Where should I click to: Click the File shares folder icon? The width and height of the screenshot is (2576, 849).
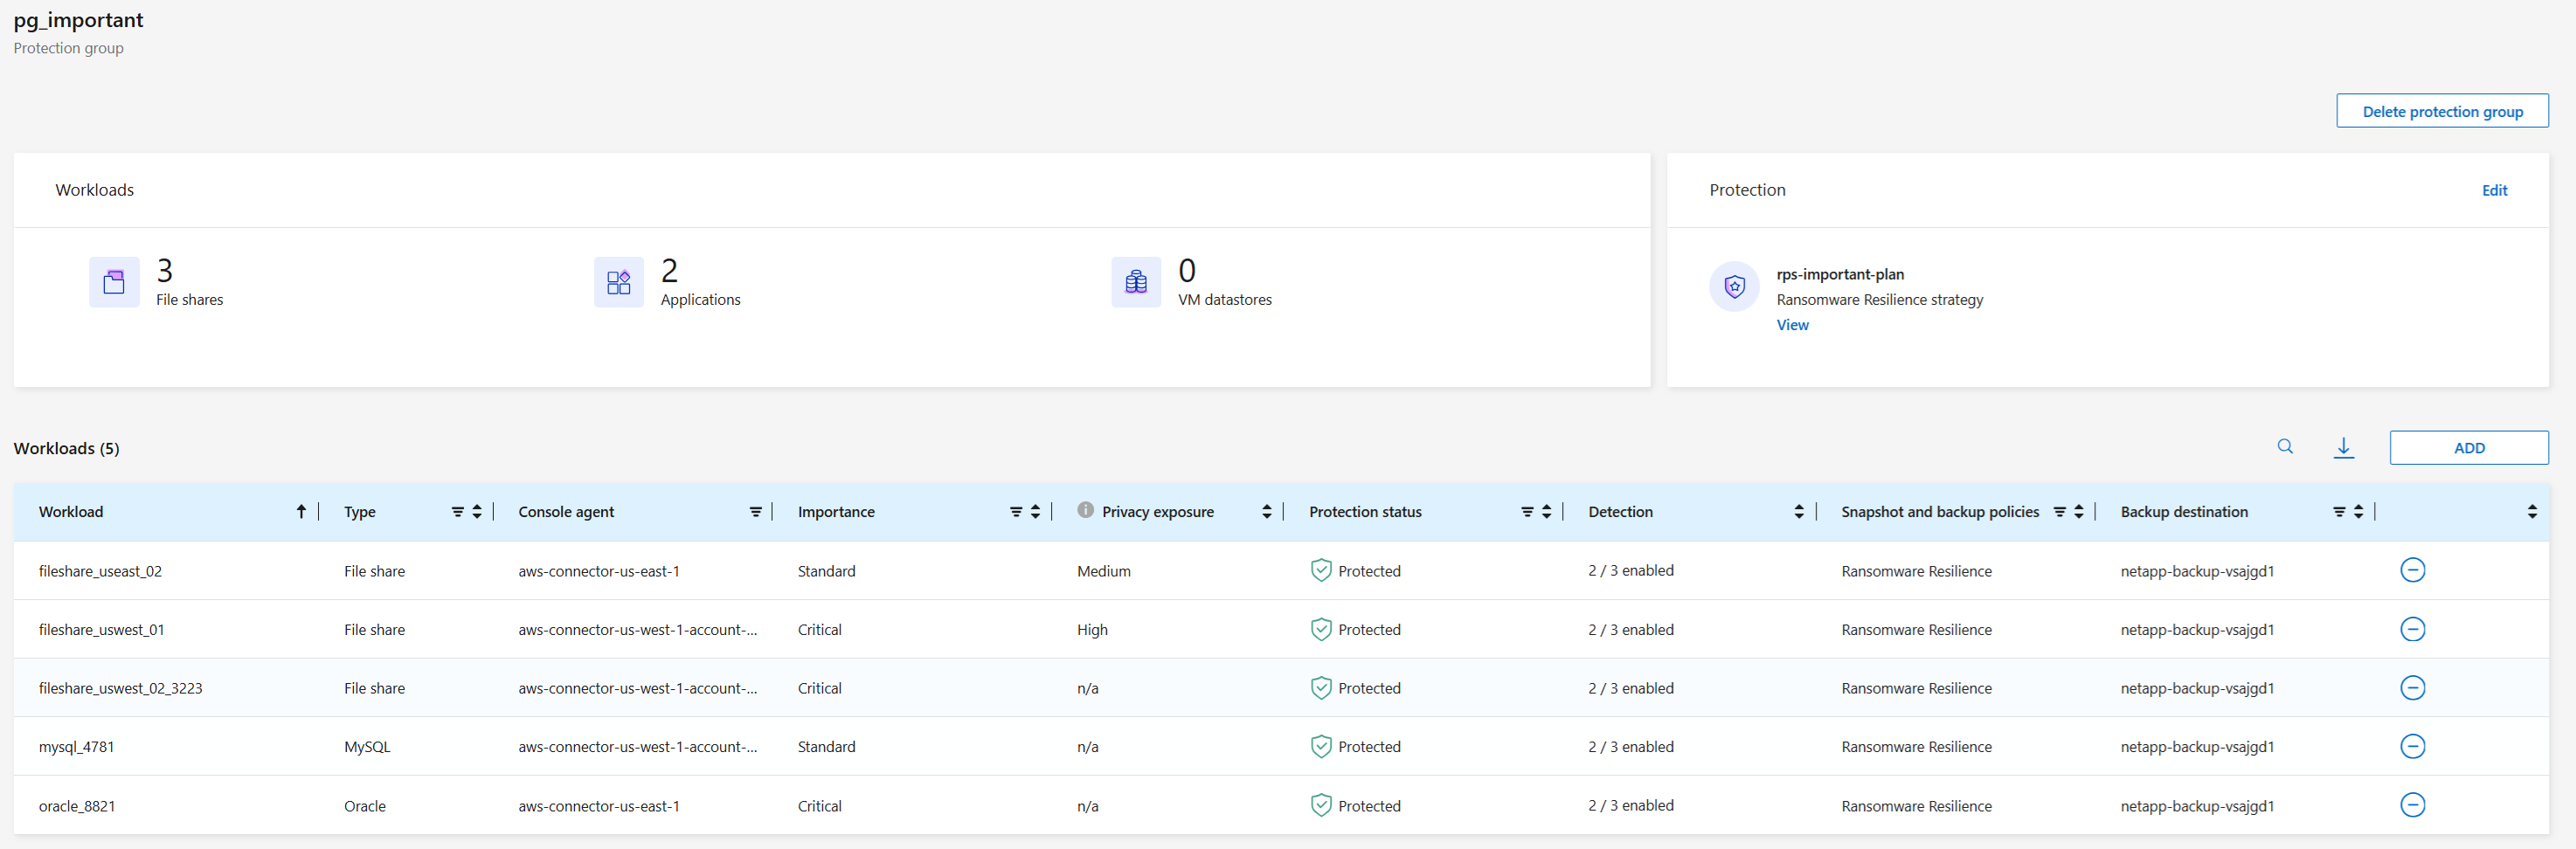114,282
